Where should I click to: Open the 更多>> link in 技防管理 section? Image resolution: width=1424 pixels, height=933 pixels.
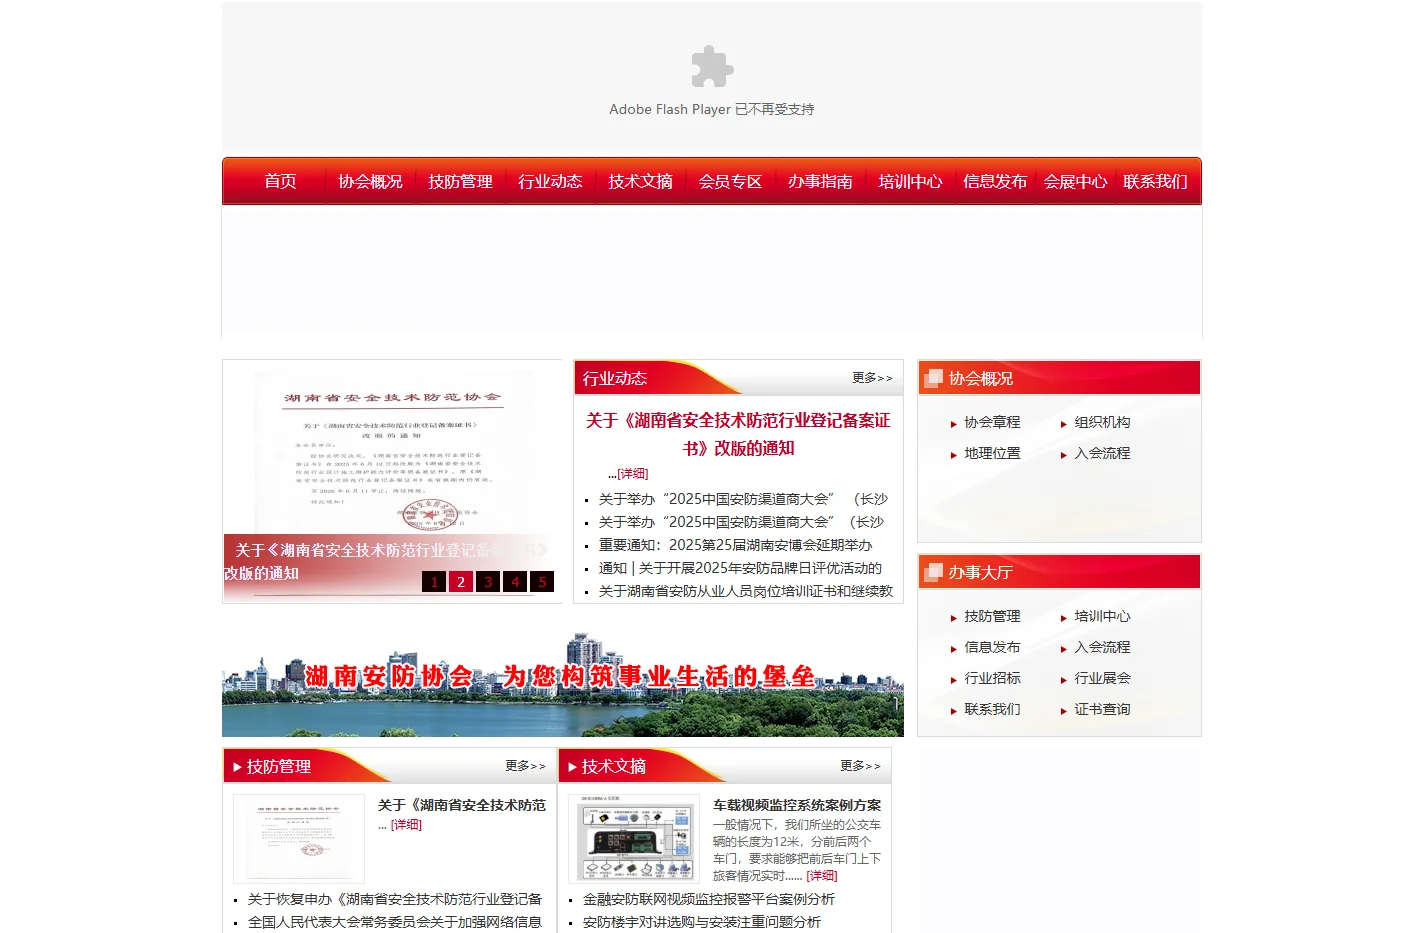click(x=525, y=765)
